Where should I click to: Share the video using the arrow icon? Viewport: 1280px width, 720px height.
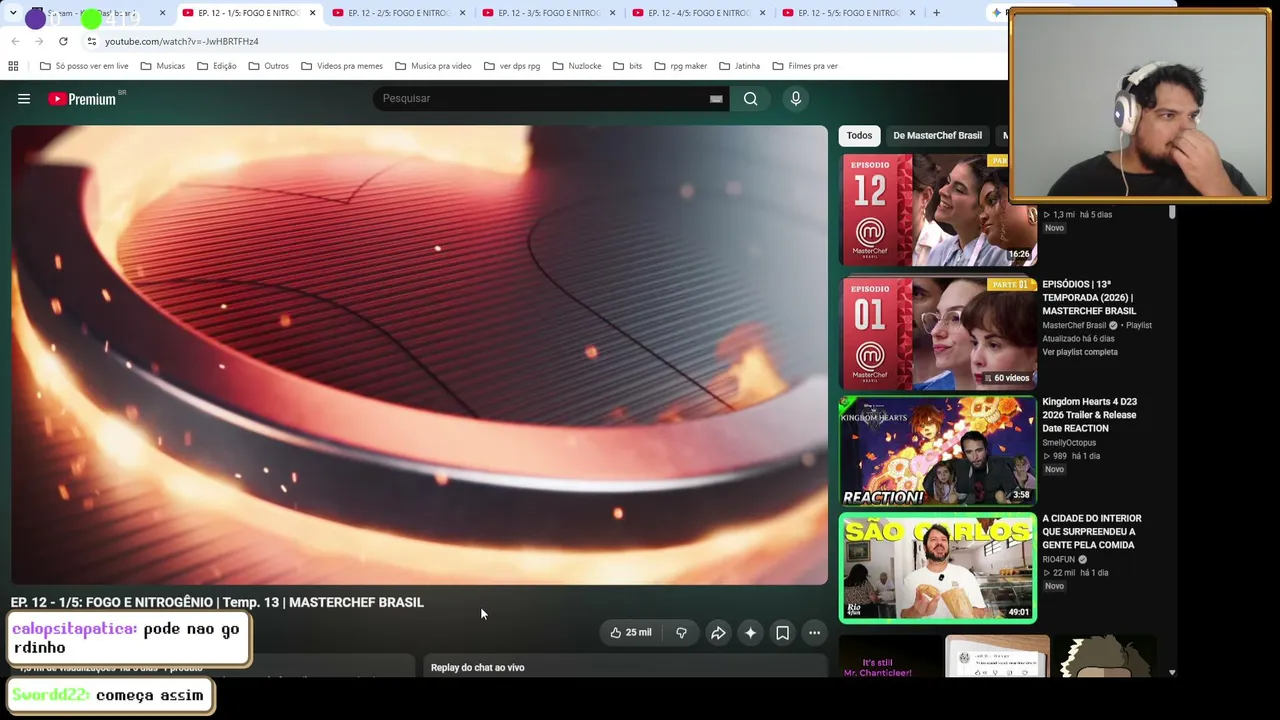pos(718,632)
